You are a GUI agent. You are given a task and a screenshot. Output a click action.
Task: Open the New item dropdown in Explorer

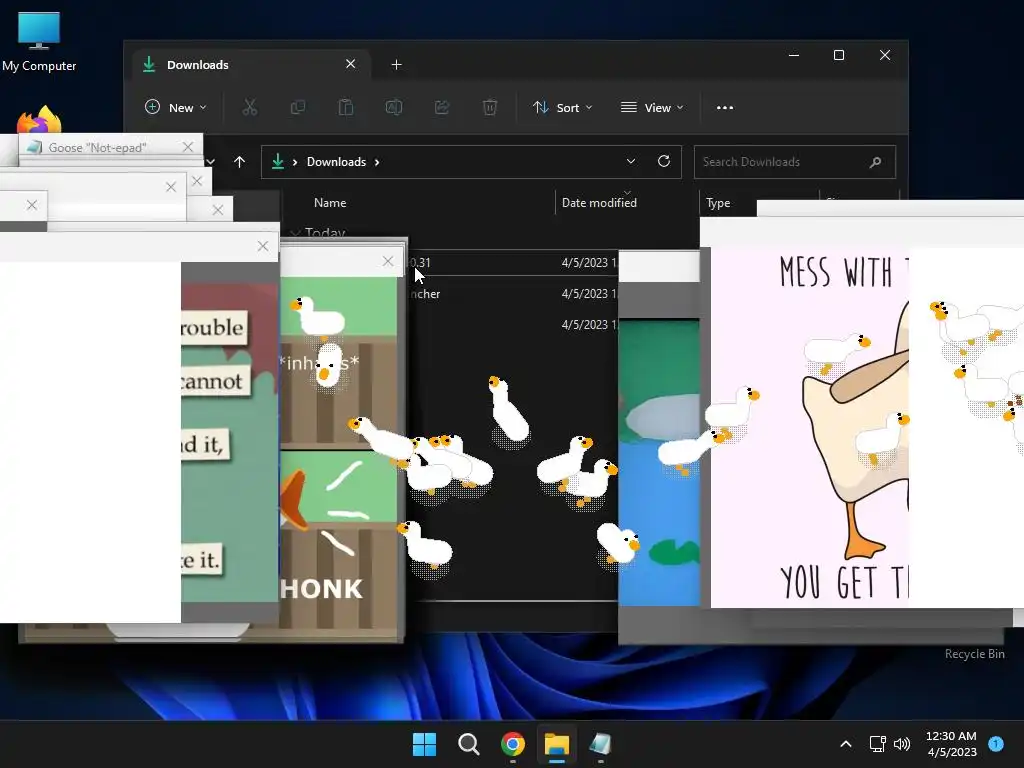(175, 108)
